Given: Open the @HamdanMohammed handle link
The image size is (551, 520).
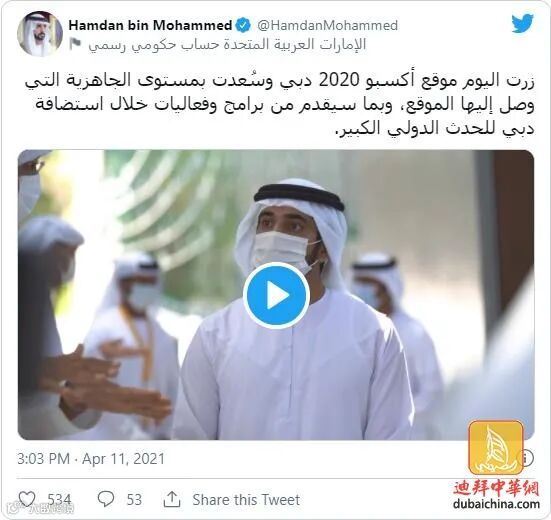Looking at the screenshot, I should pyautogui.click(x=328, y=25).
